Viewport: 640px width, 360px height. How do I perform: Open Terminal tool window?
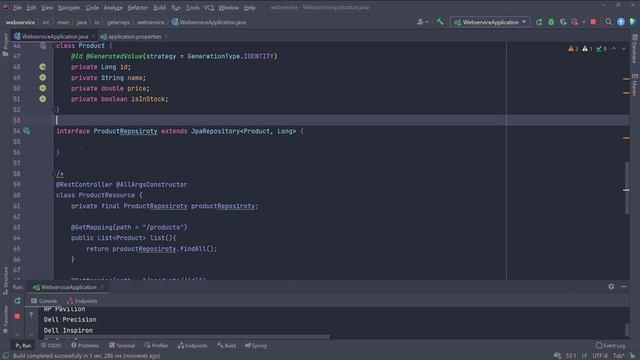(122, 345)
